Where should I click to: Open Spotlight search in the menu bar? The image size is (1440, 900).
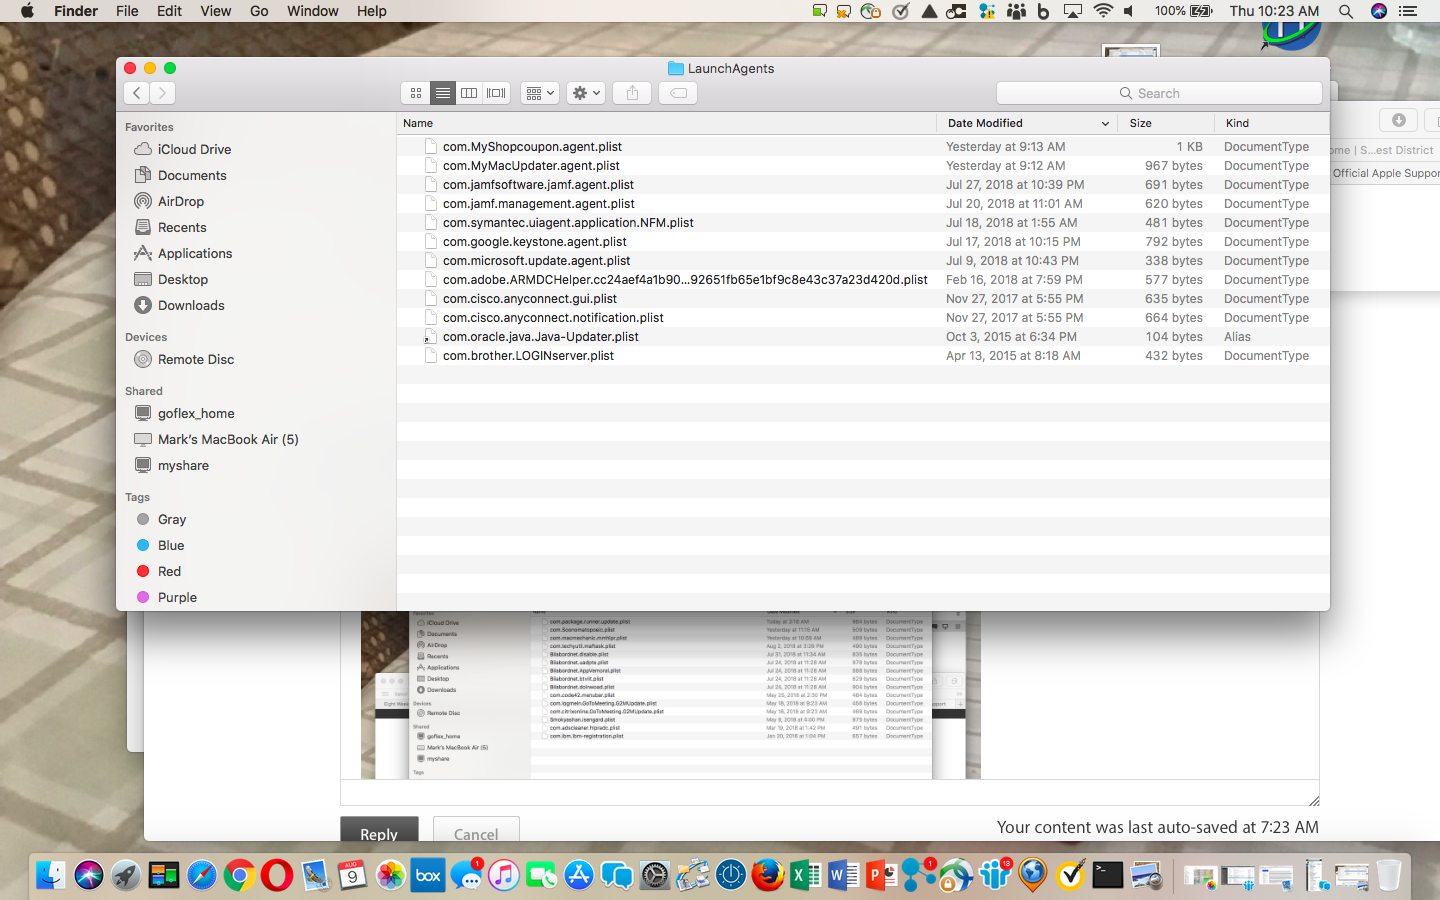[1346, 11]
